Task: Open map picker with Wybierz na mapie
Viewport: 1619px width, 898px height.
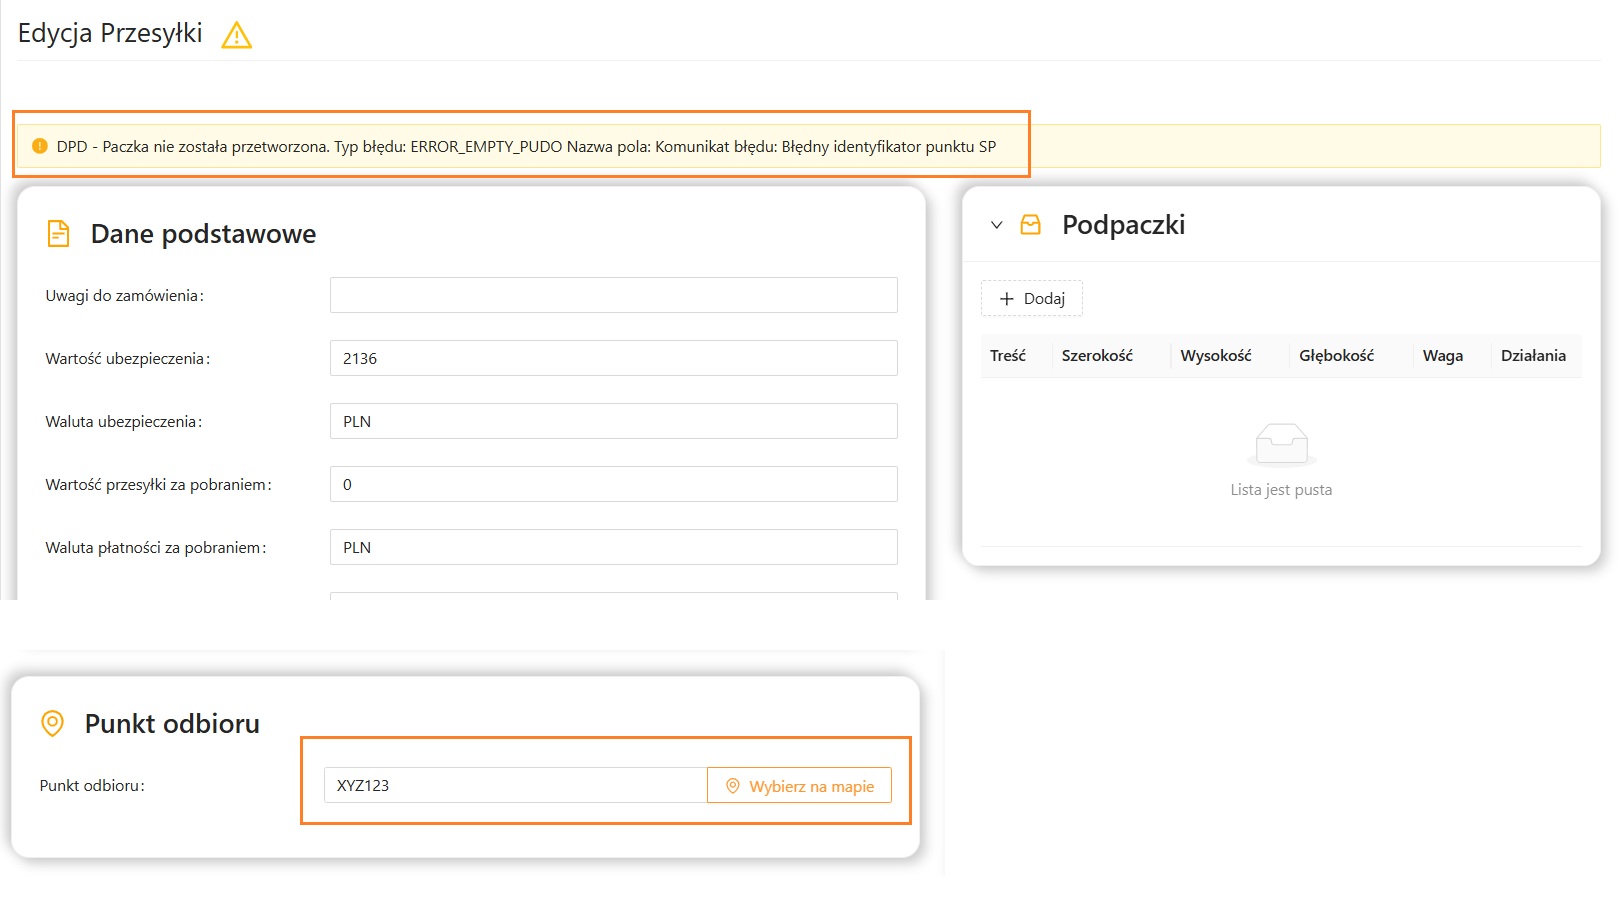Action: click(x=799, y=786)
